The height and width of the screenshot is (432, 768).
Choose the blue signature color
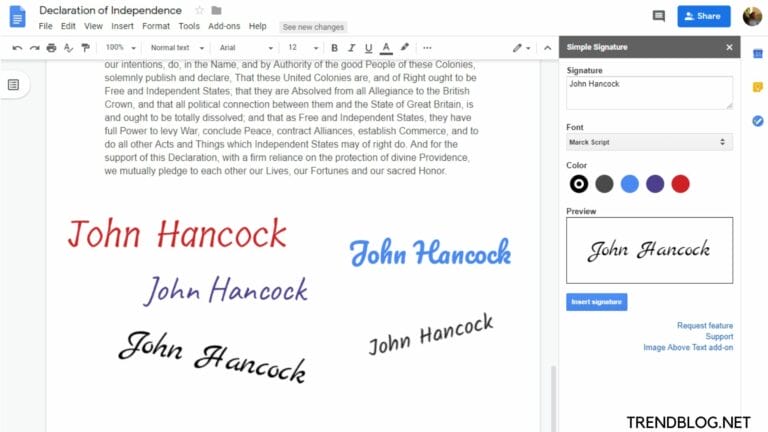[629, 183]
